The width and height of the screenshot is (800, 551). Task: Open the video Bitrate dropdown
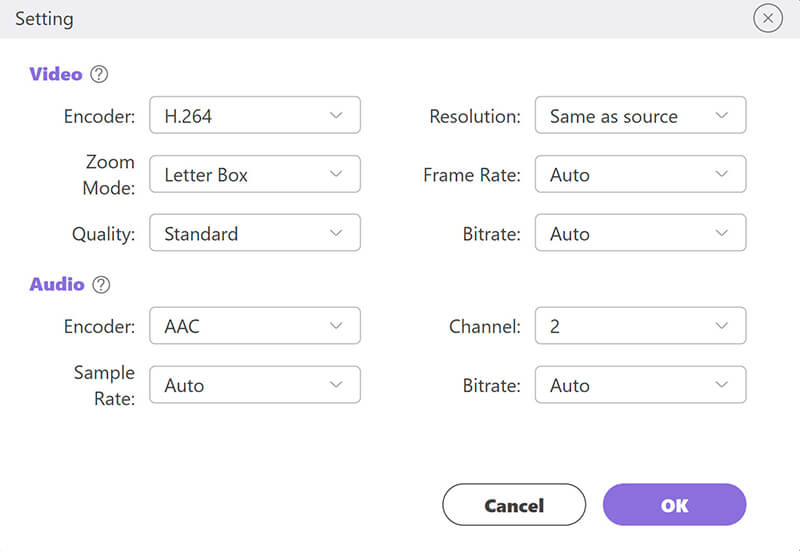pyautogui.click(x=640, y=233)
